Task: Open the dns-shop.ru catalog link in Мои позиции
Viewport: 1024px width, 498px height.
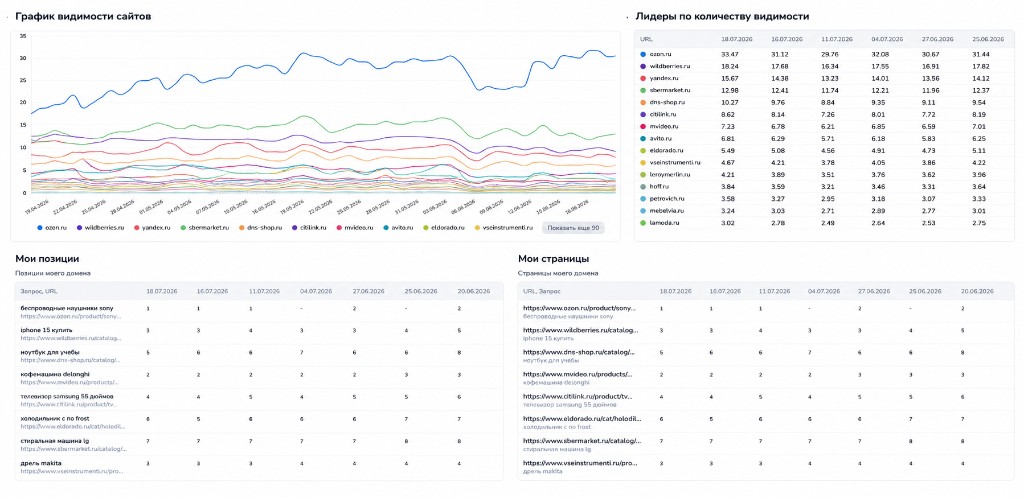Action: 71,360
